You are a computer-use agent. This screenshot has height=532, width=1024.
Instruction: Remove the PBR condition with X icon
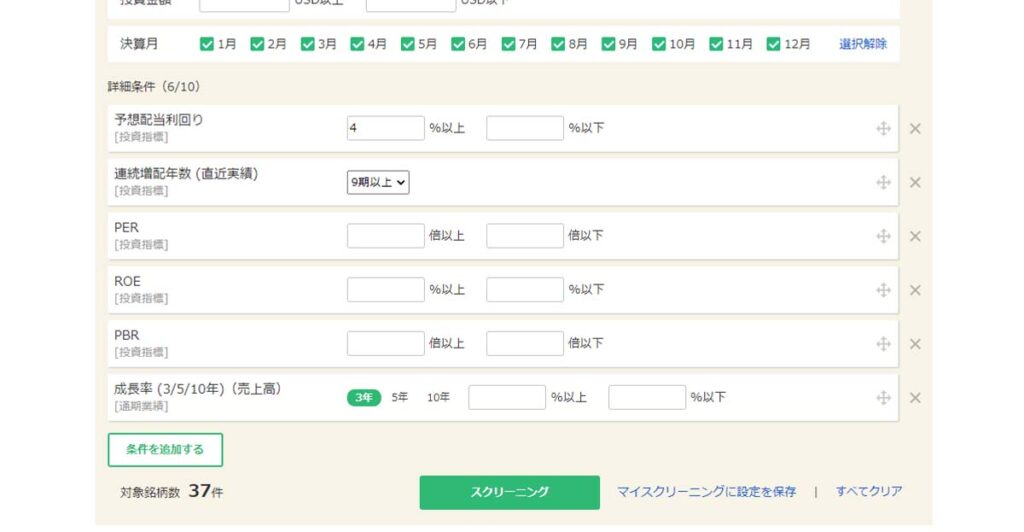pyautogui.click(x=914, y=344)
